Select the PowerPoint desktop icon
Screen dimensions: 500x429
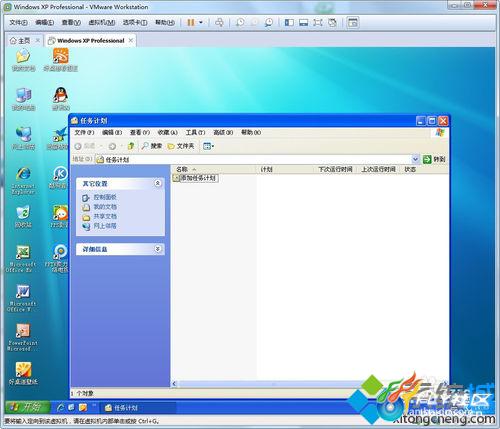click(x=23, y=337)
